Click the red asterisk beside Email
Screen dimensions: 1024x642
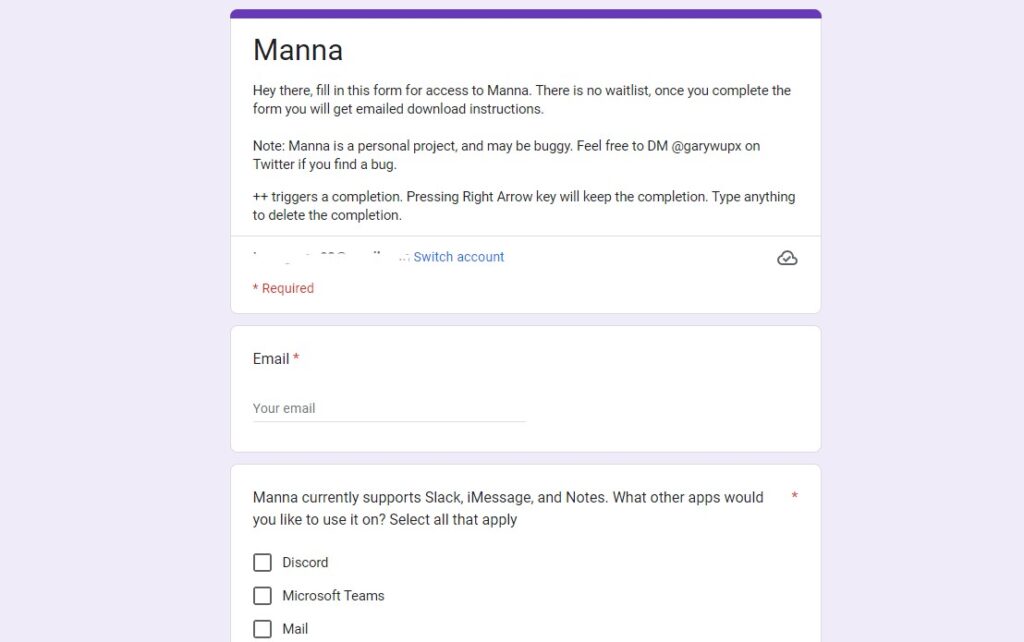pyautogui.click(x=296, y=359)
